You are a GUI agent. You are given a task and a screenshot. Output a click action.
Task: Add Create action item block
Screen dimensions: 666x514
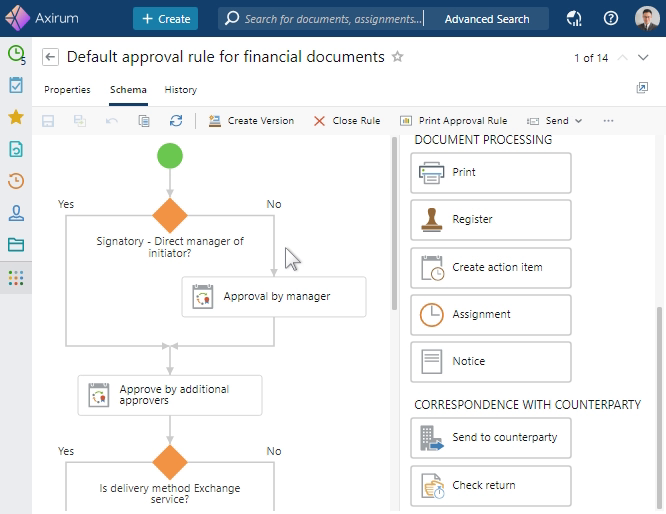pyautogui.click(x=491, y=268)
